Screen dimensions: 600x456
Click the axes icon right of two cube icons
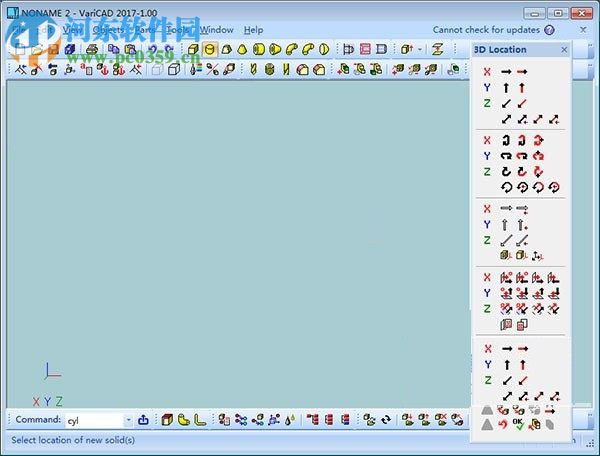coord(538,256)
